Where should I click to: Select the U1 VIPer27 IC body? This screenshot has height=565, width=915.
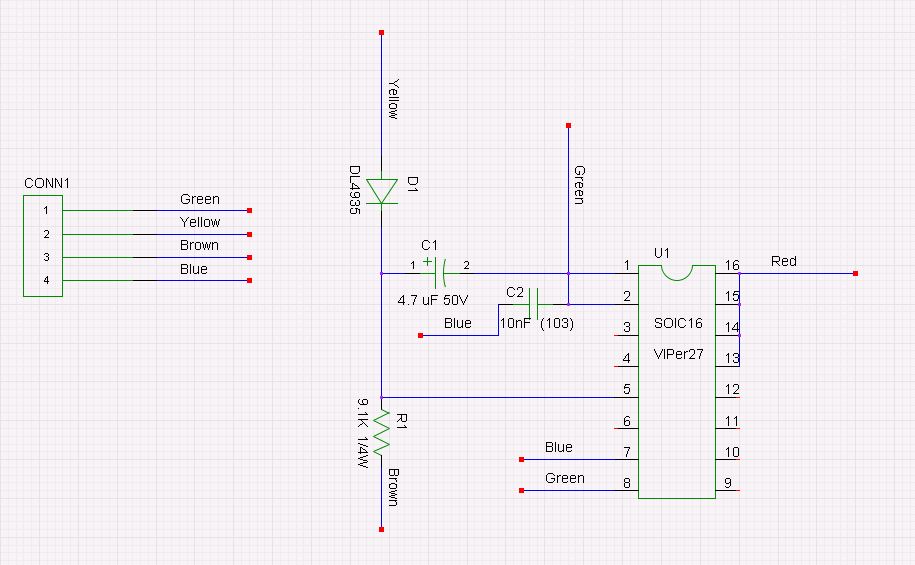pyautogui.click(x=677, y=382)
